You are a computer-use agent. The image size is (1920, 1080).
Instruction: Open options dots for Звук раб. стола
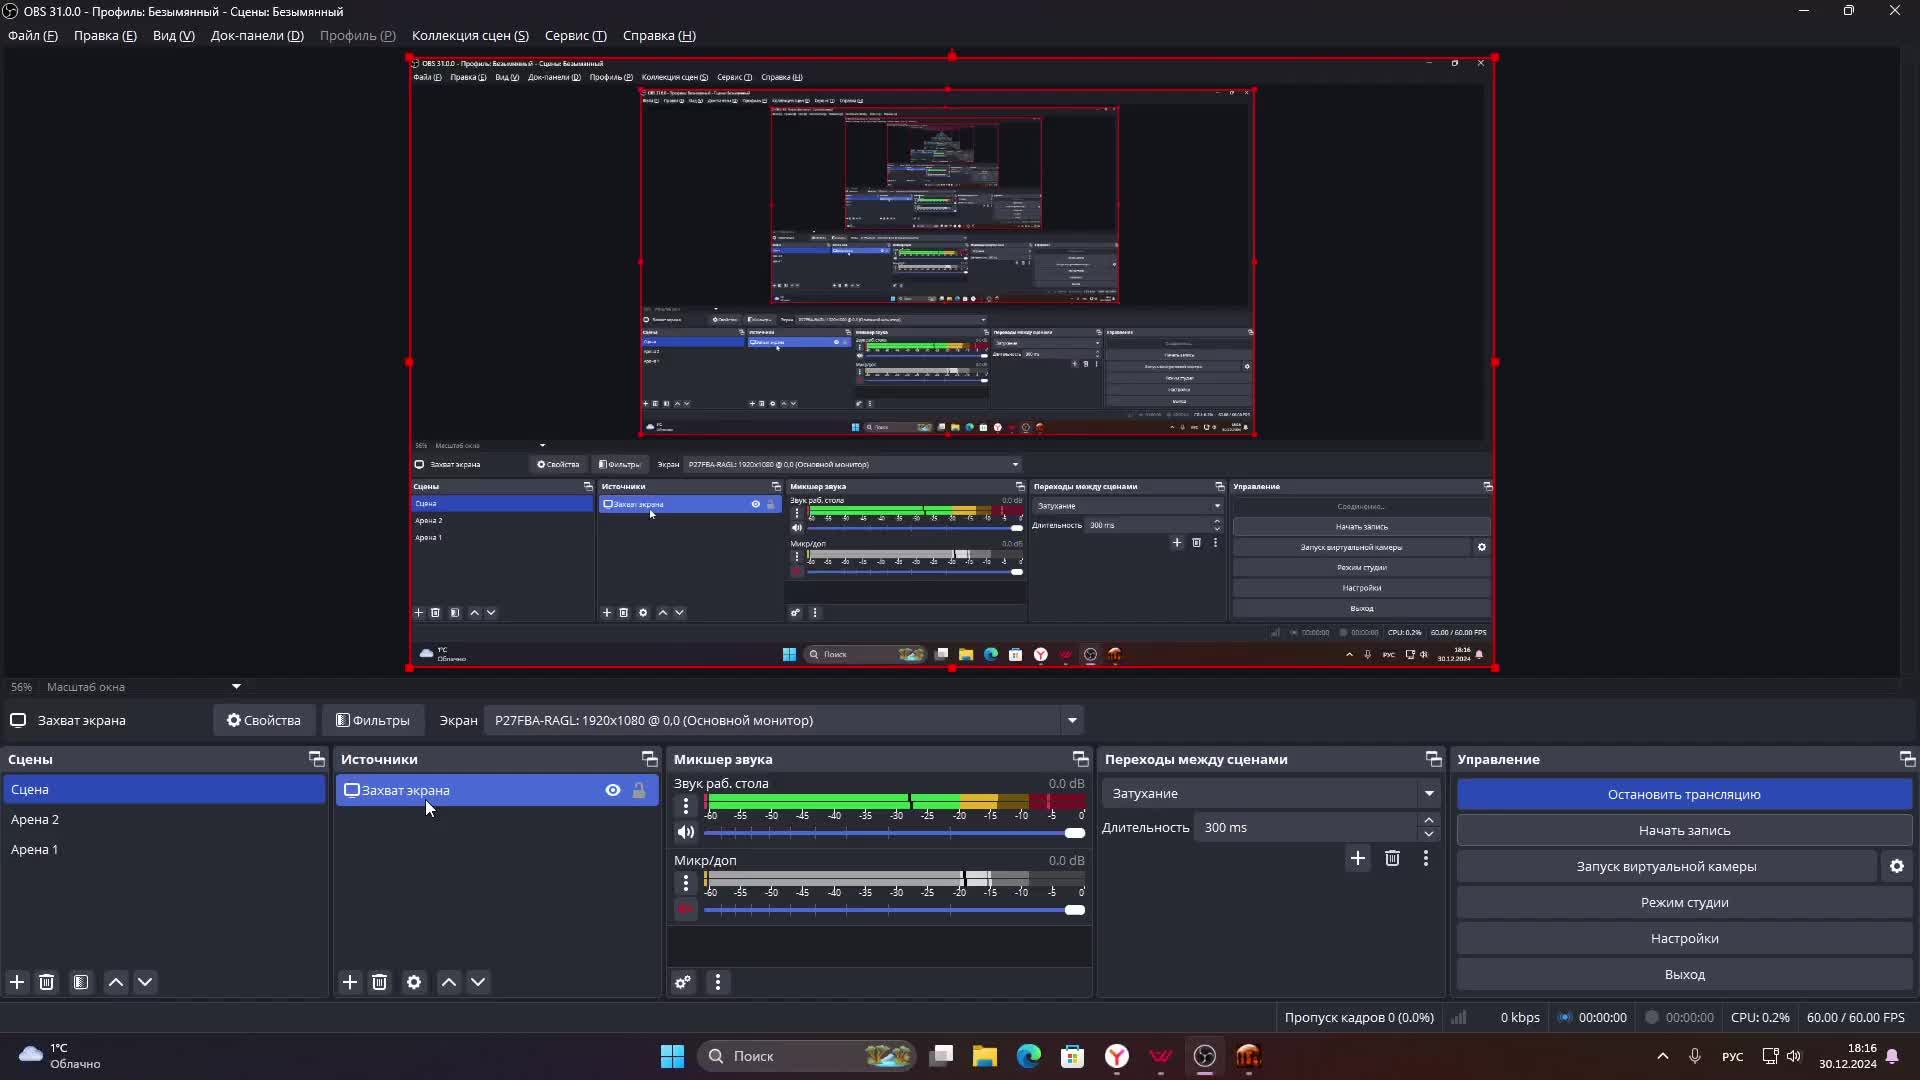(x=686, y=806)
